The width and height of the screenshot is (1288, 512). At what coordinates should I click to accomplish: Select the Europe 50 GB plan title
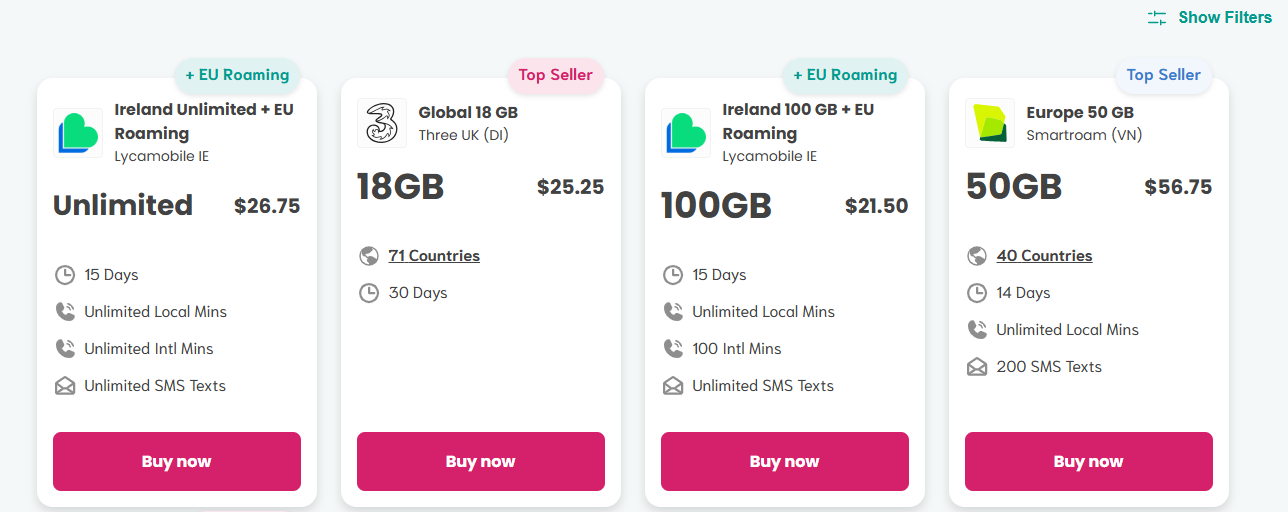click(1080, 112)
